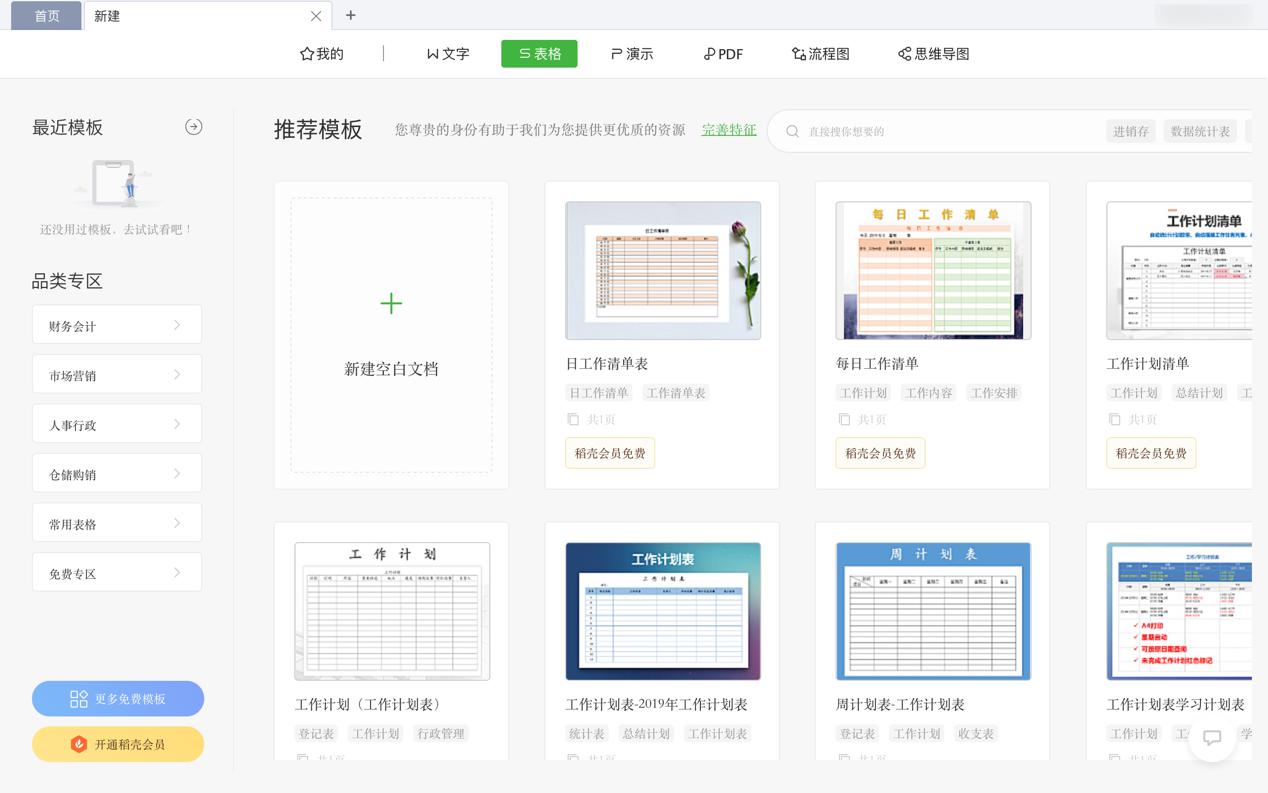Click 稻壳会员免费 under 日工作清单表
Viewport: 1268px width, 793px height.
[610, 453]
